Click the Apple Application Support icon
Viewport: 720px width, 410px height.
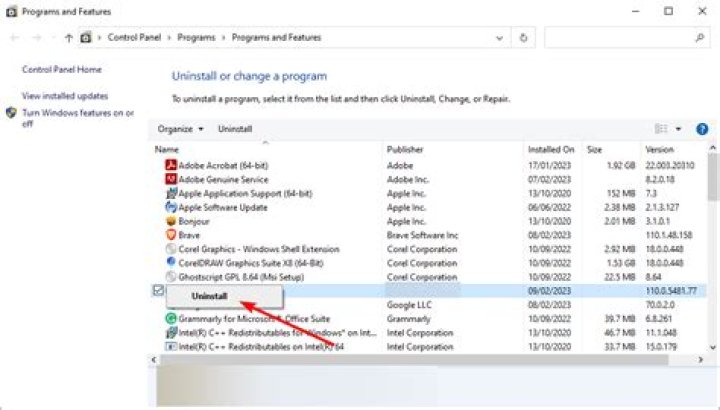[x=171, y=193]
